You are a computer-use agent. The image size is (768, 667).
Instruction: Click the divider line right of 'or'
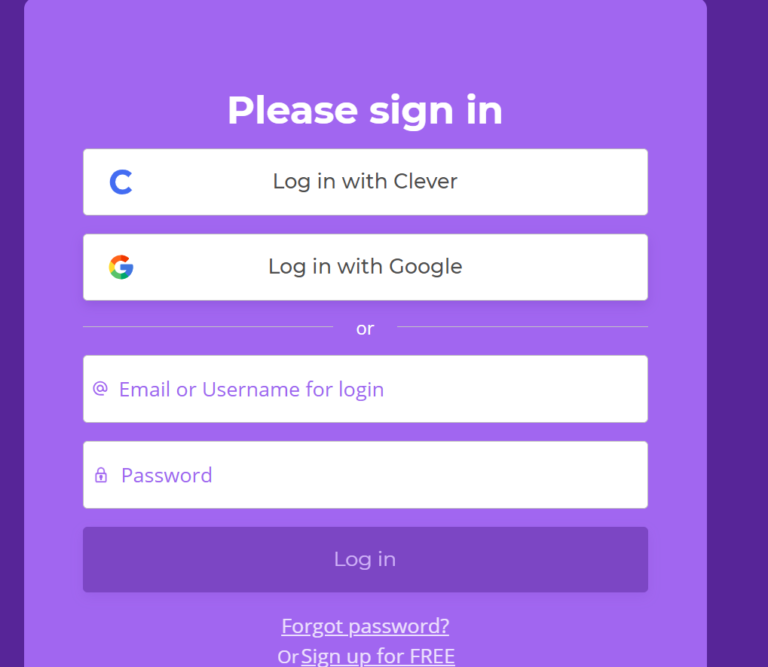523,326
